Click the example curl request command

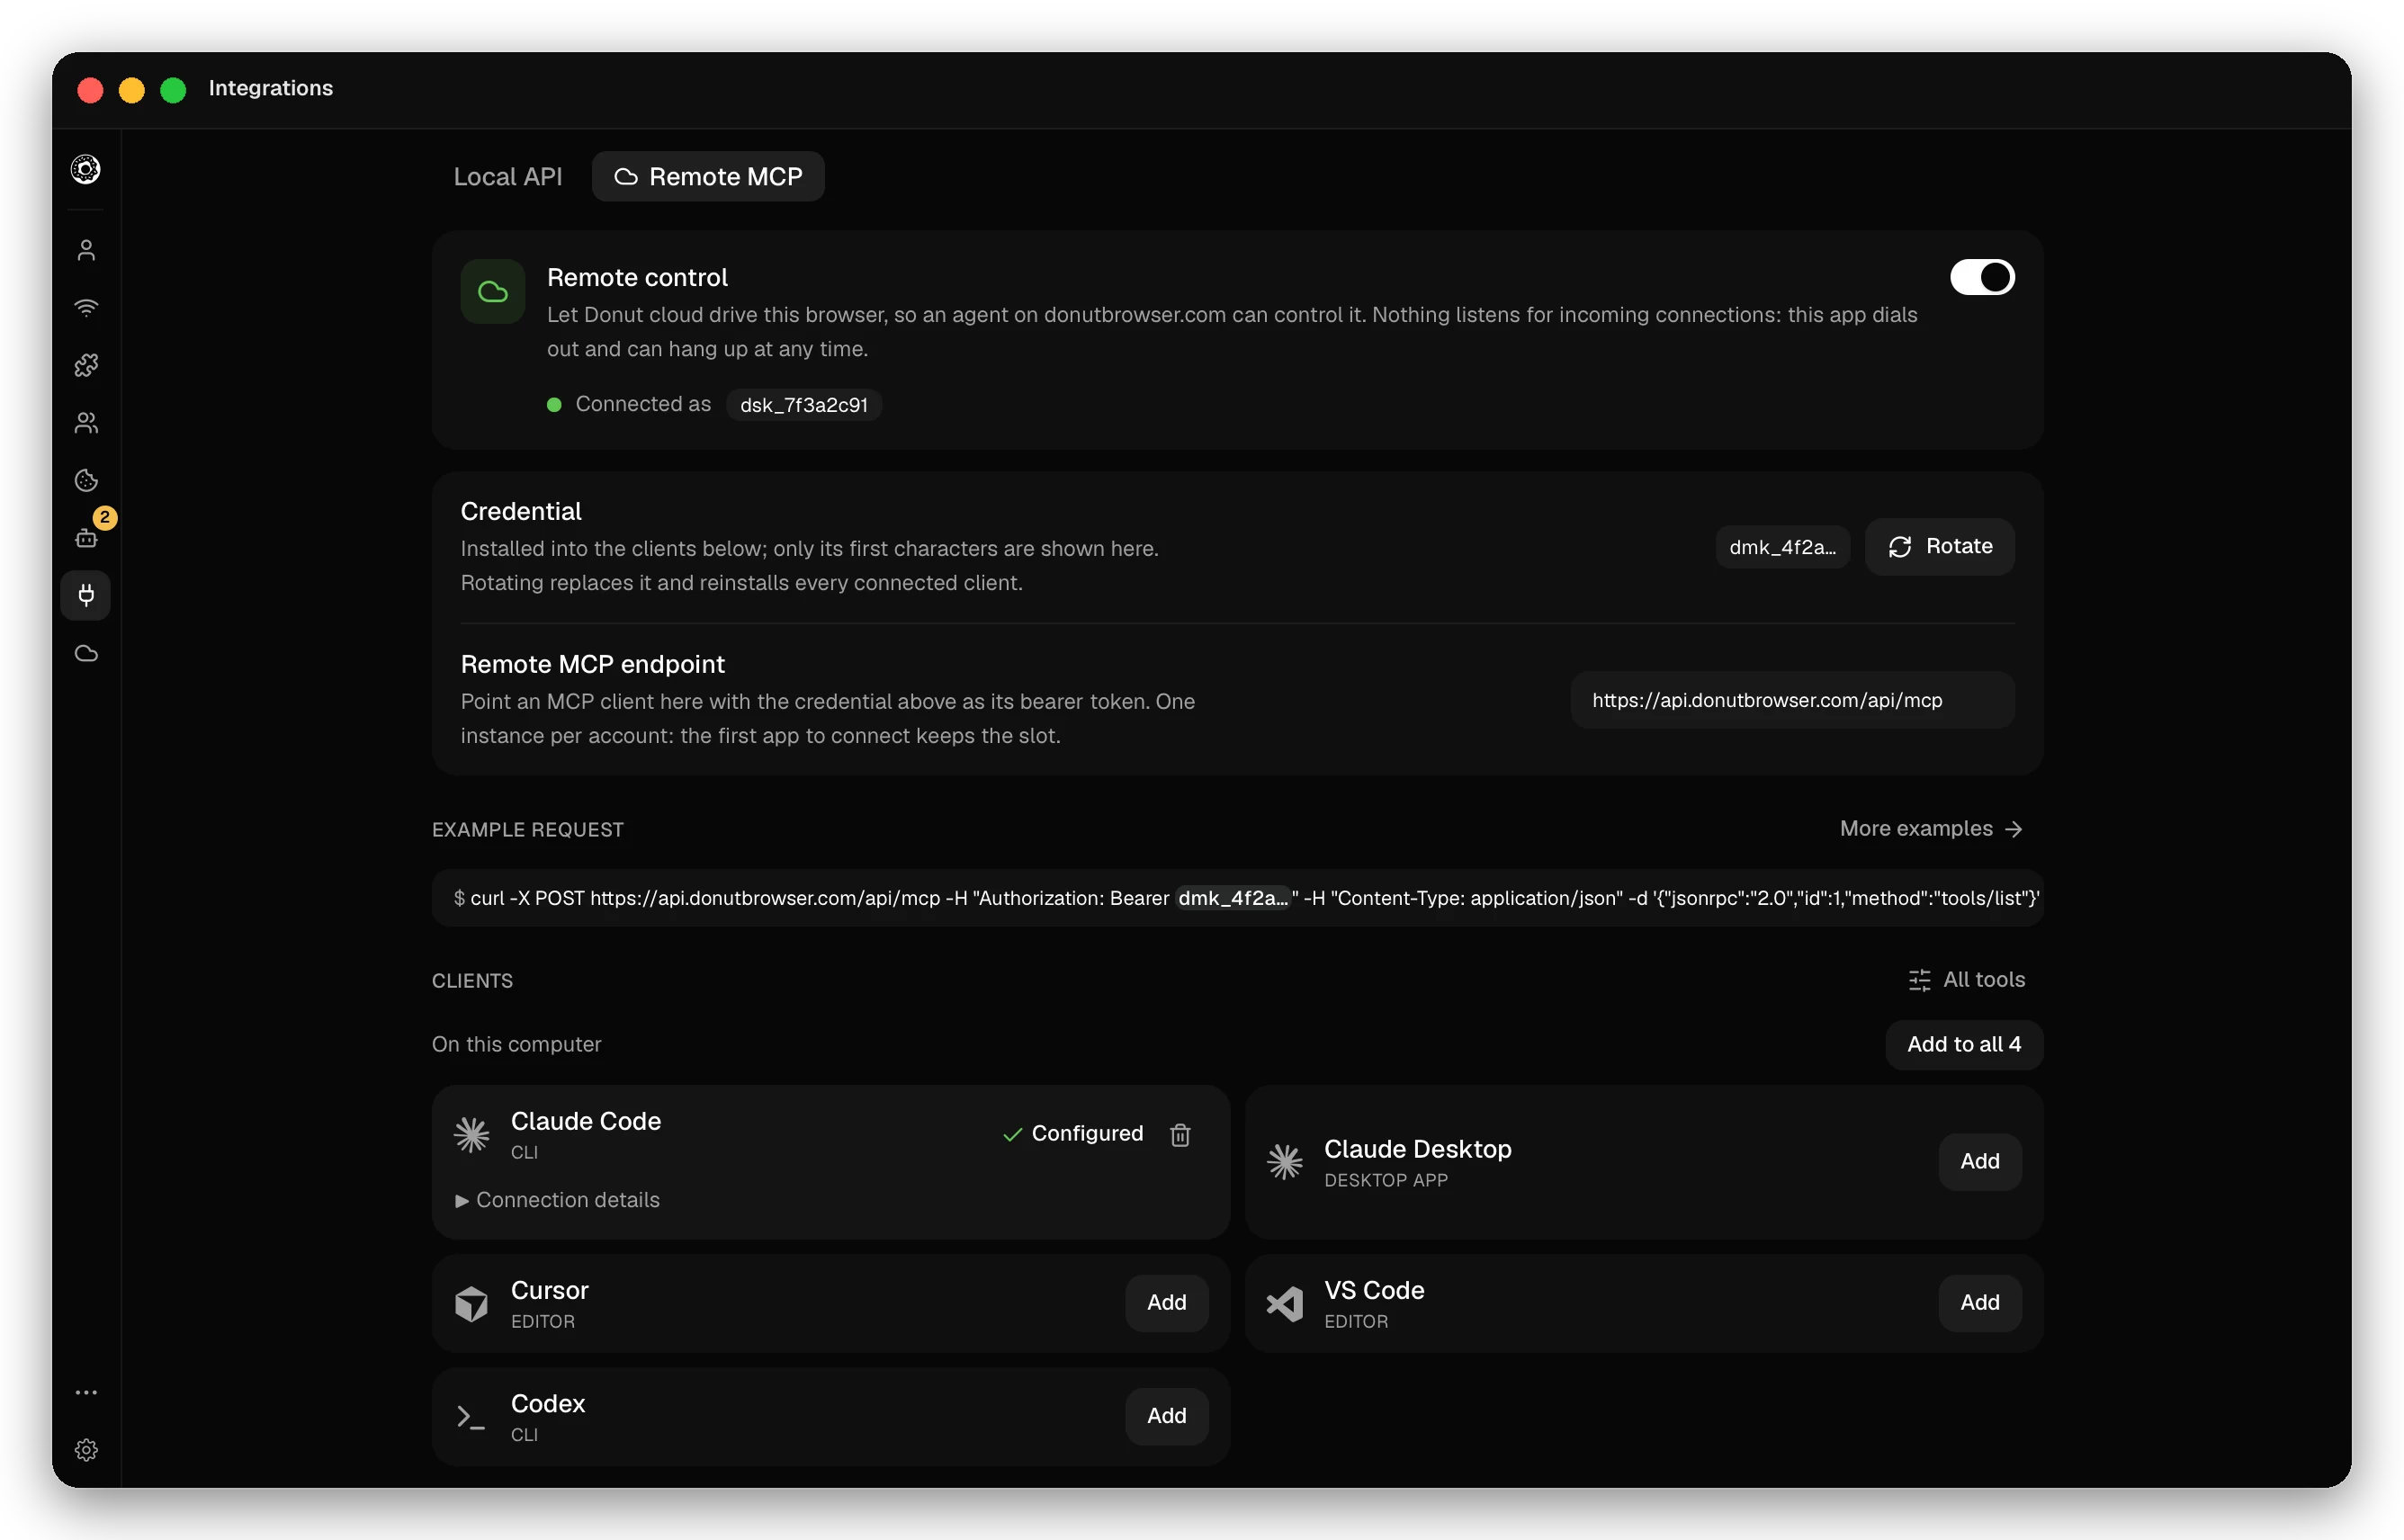tap(1237, 897)
